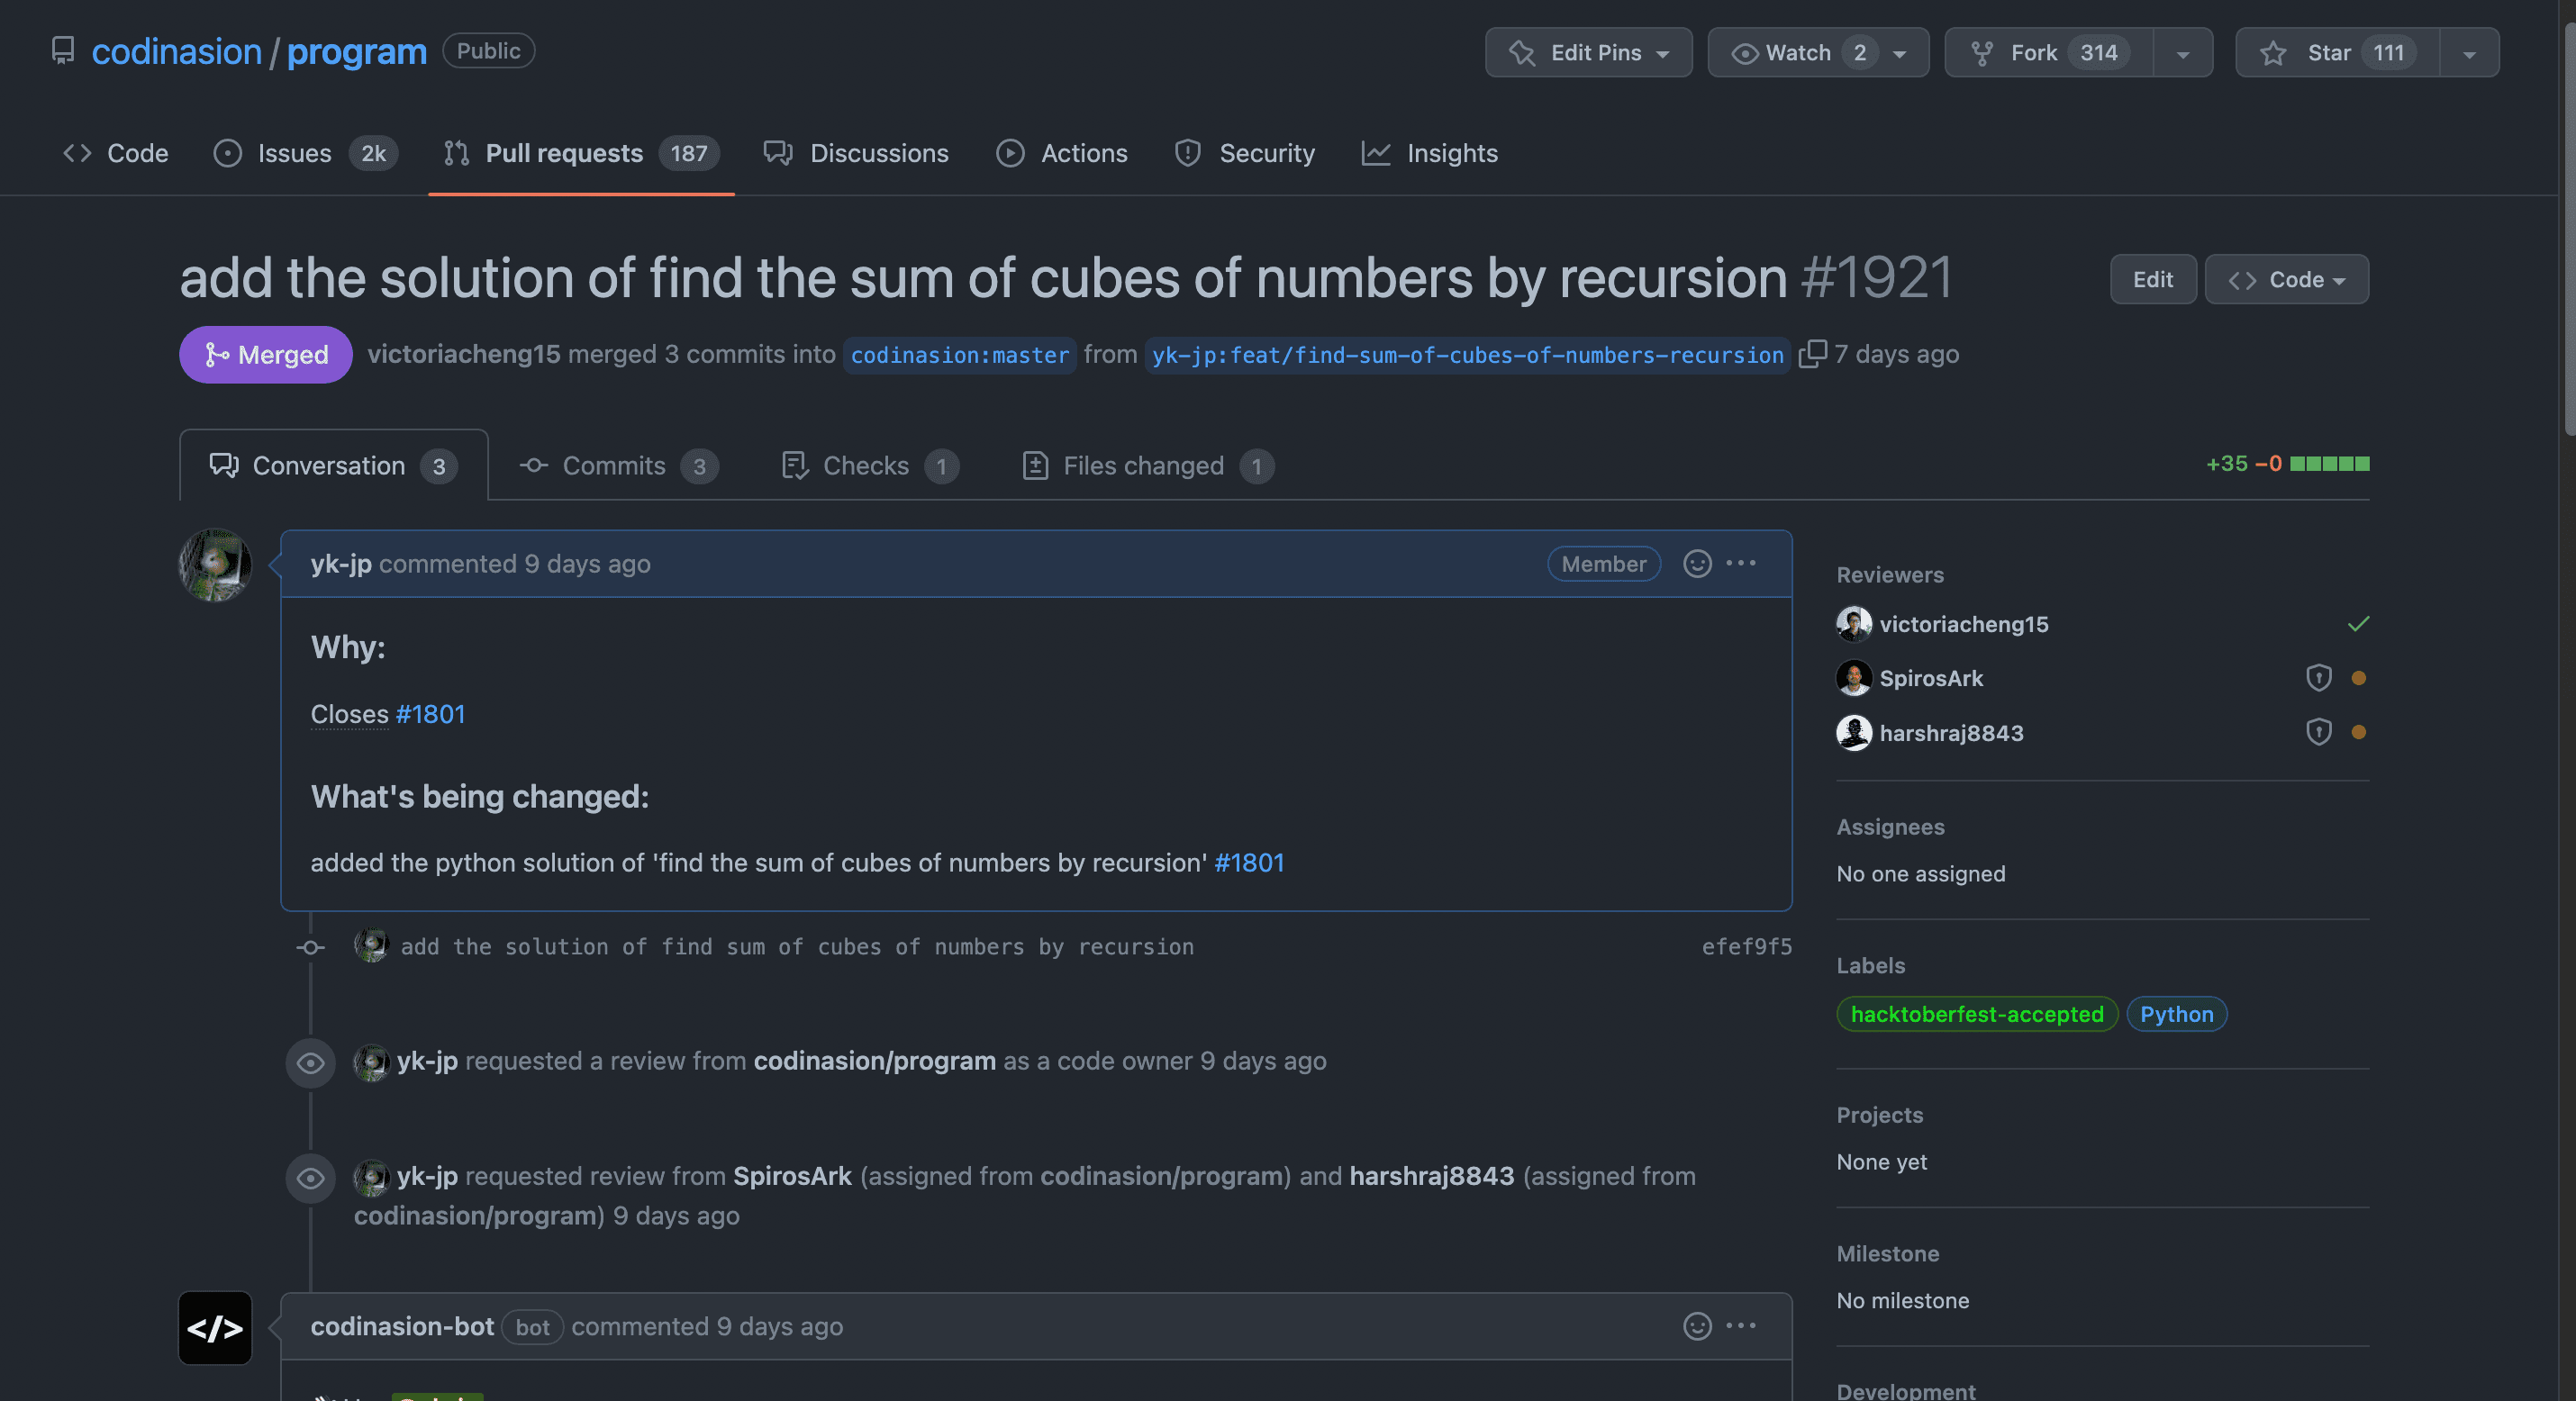Open the Actions repository tab
This screenshot has width=2576, height=1401.
1062,153
